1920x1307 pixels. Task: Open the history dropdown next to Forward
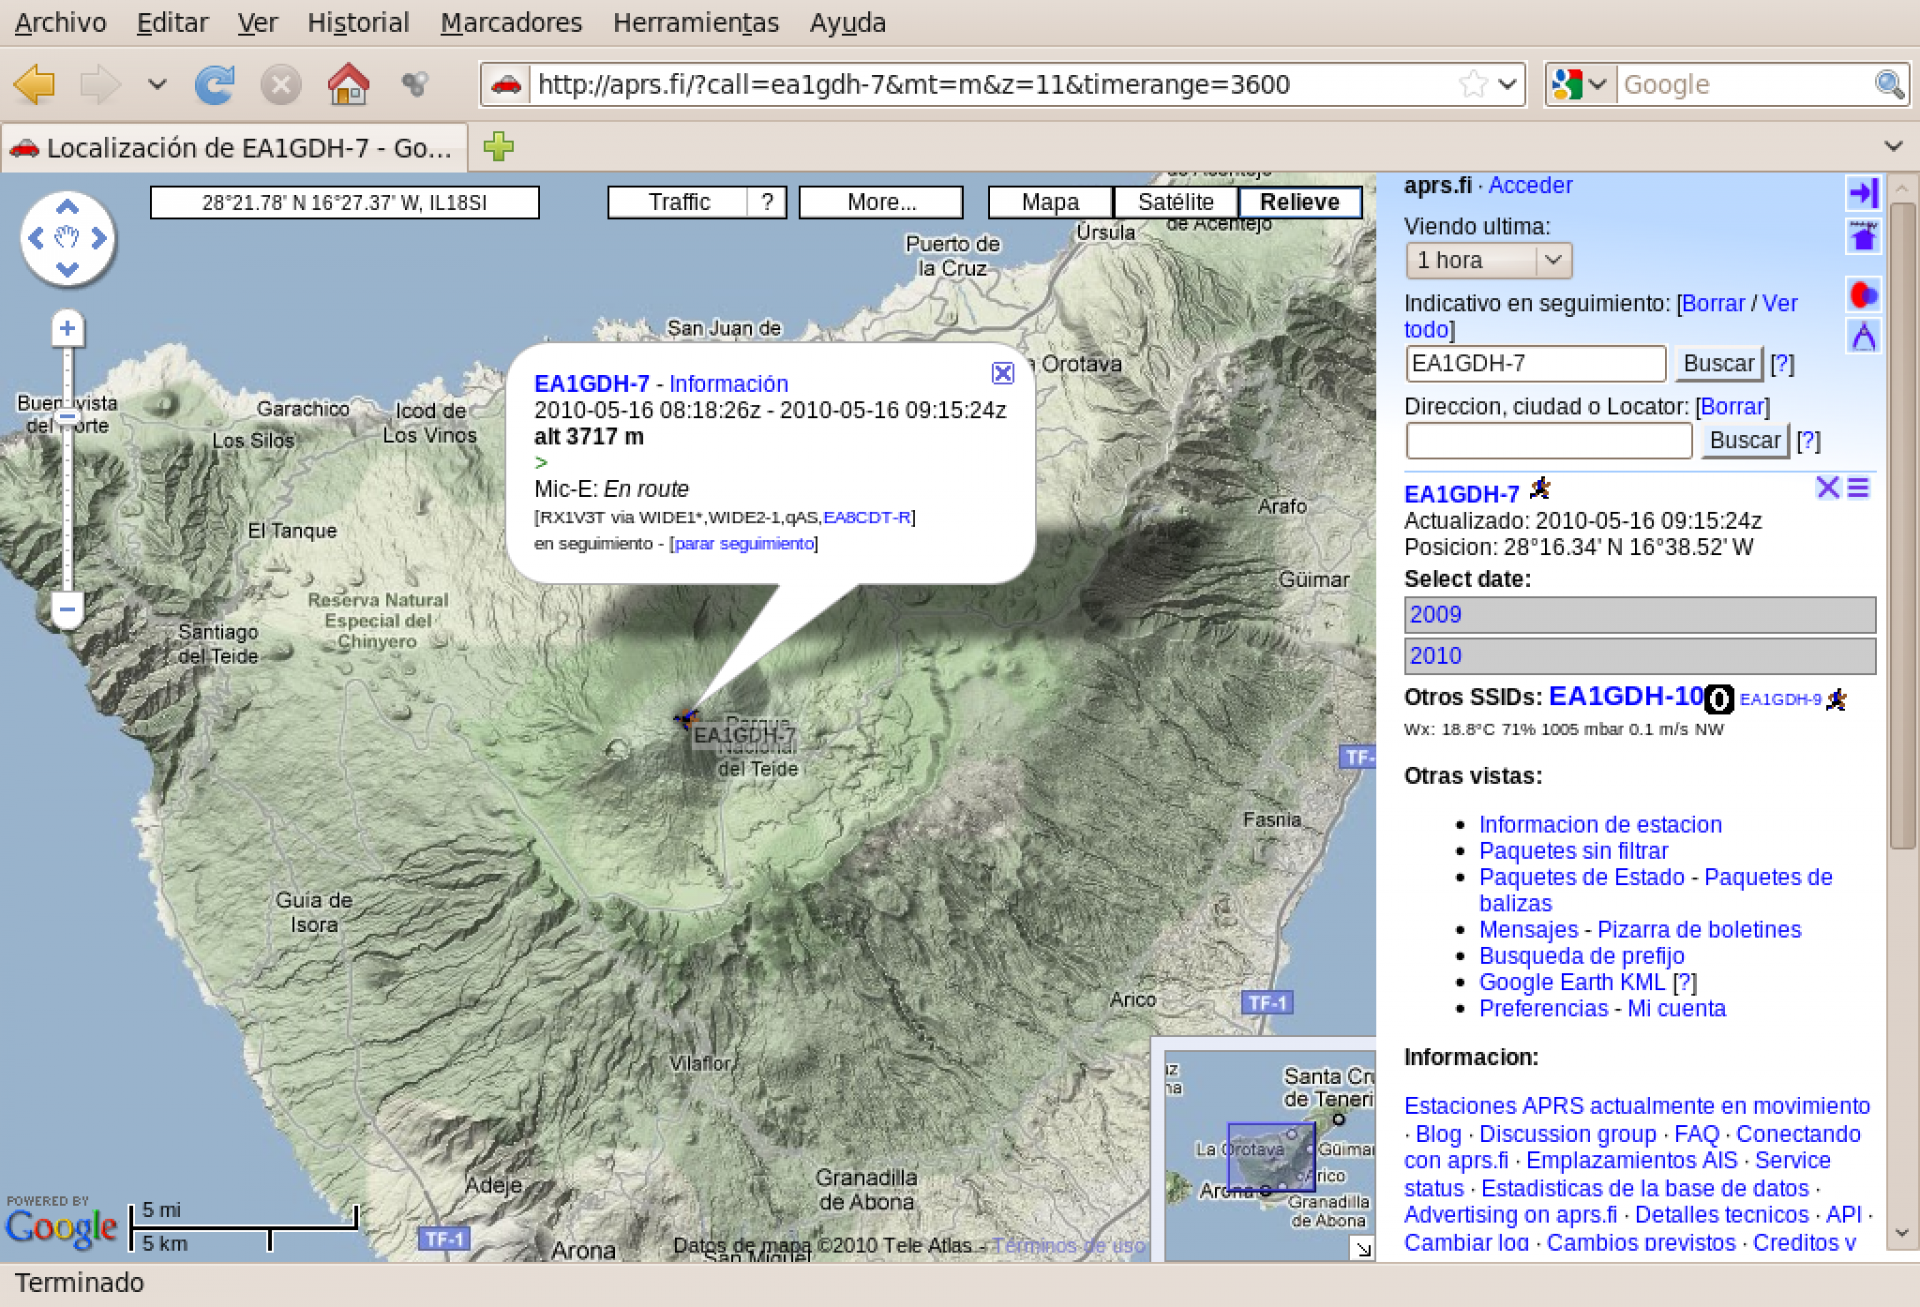pyautogui.click(x=157, y=84)
